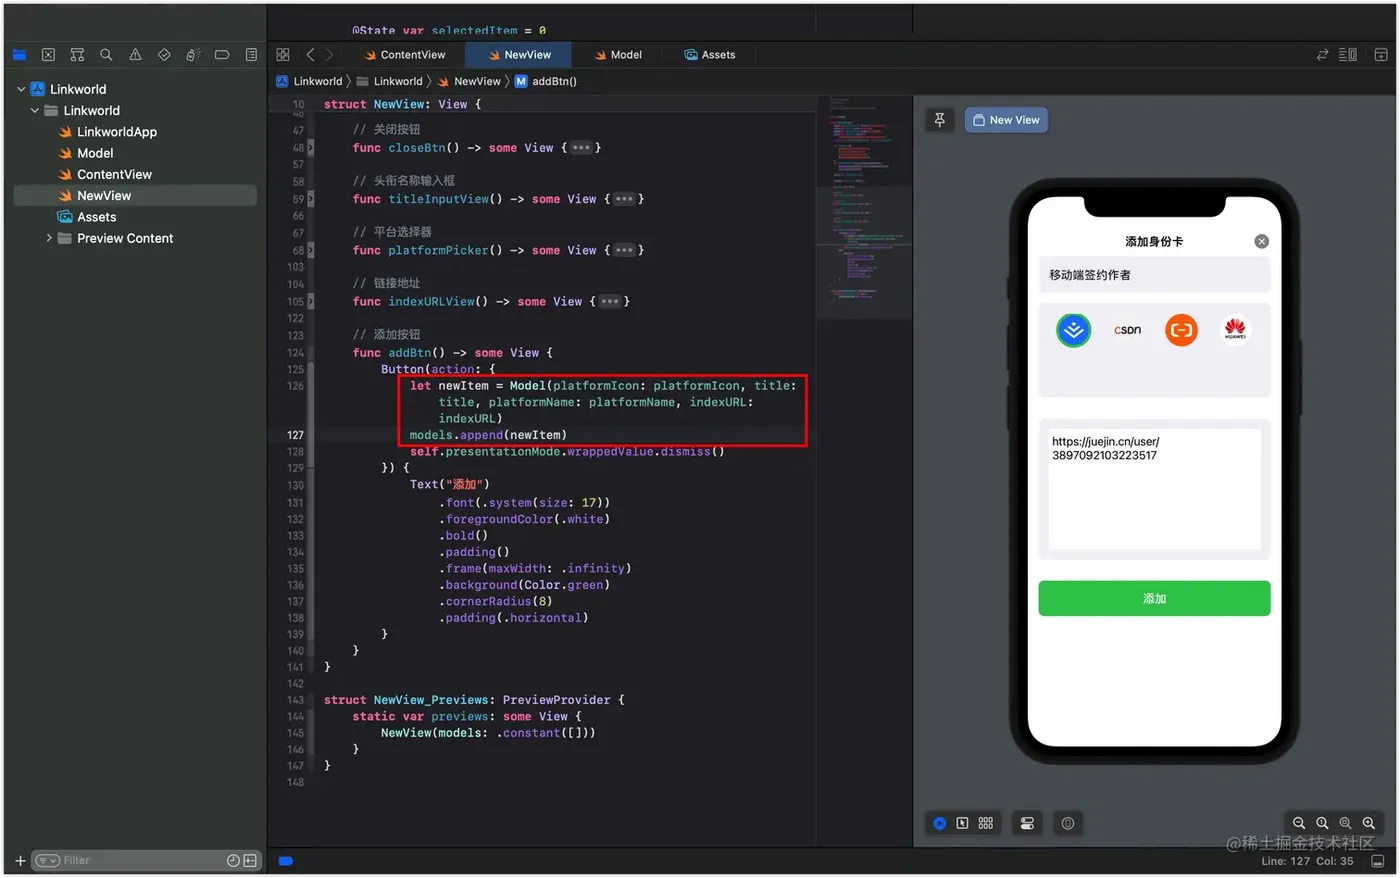Open the Symbol navigator

(x=77, y=55)
